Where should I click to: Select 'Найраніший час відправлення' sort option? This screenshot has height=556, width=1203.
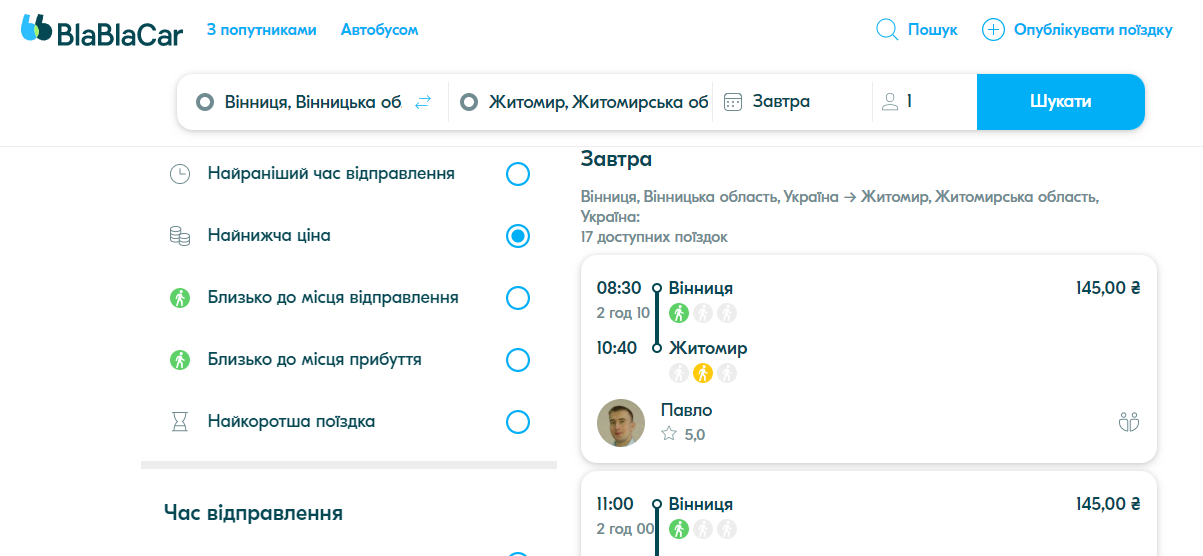click(x=517, y=174)
